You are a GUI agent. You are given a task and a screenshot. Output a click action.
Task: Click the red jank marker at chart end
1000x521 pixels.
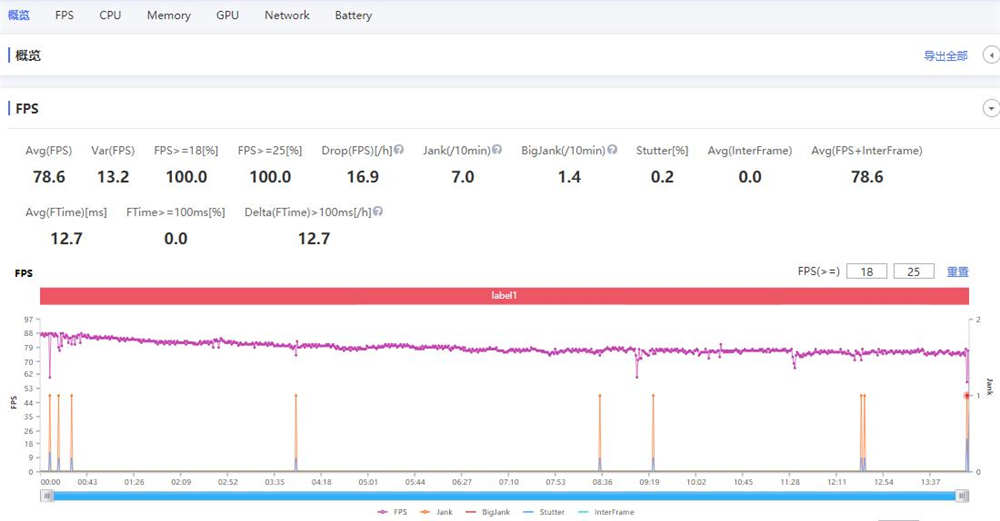pos(967,396)
